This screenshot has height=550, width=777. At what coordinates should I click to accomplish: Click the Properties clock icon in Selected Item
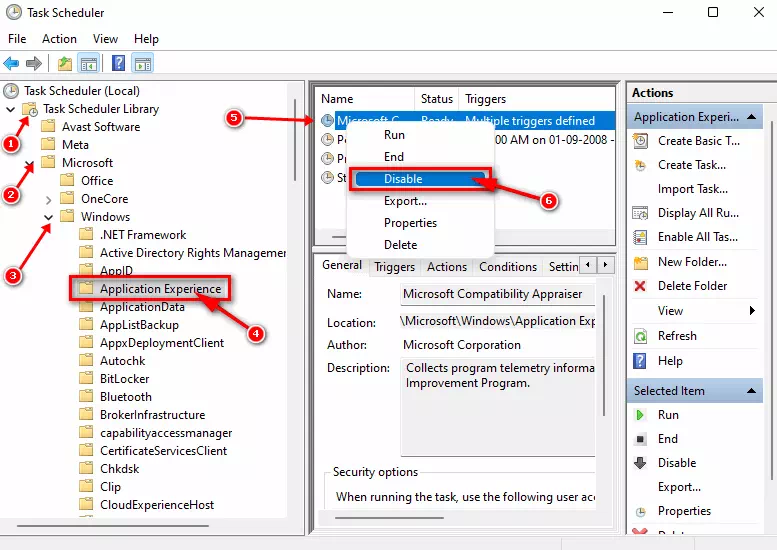(640, 511)
